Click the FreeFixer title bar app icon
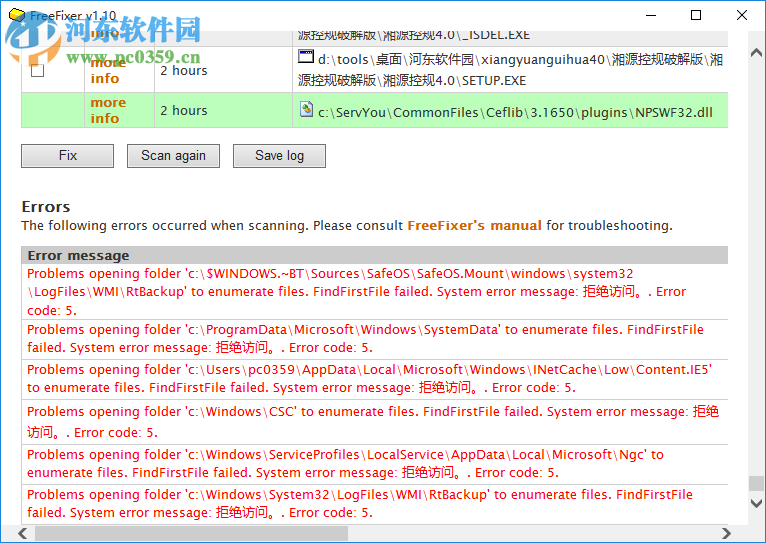This screenshot has width=766, height=543. point(17,15)
